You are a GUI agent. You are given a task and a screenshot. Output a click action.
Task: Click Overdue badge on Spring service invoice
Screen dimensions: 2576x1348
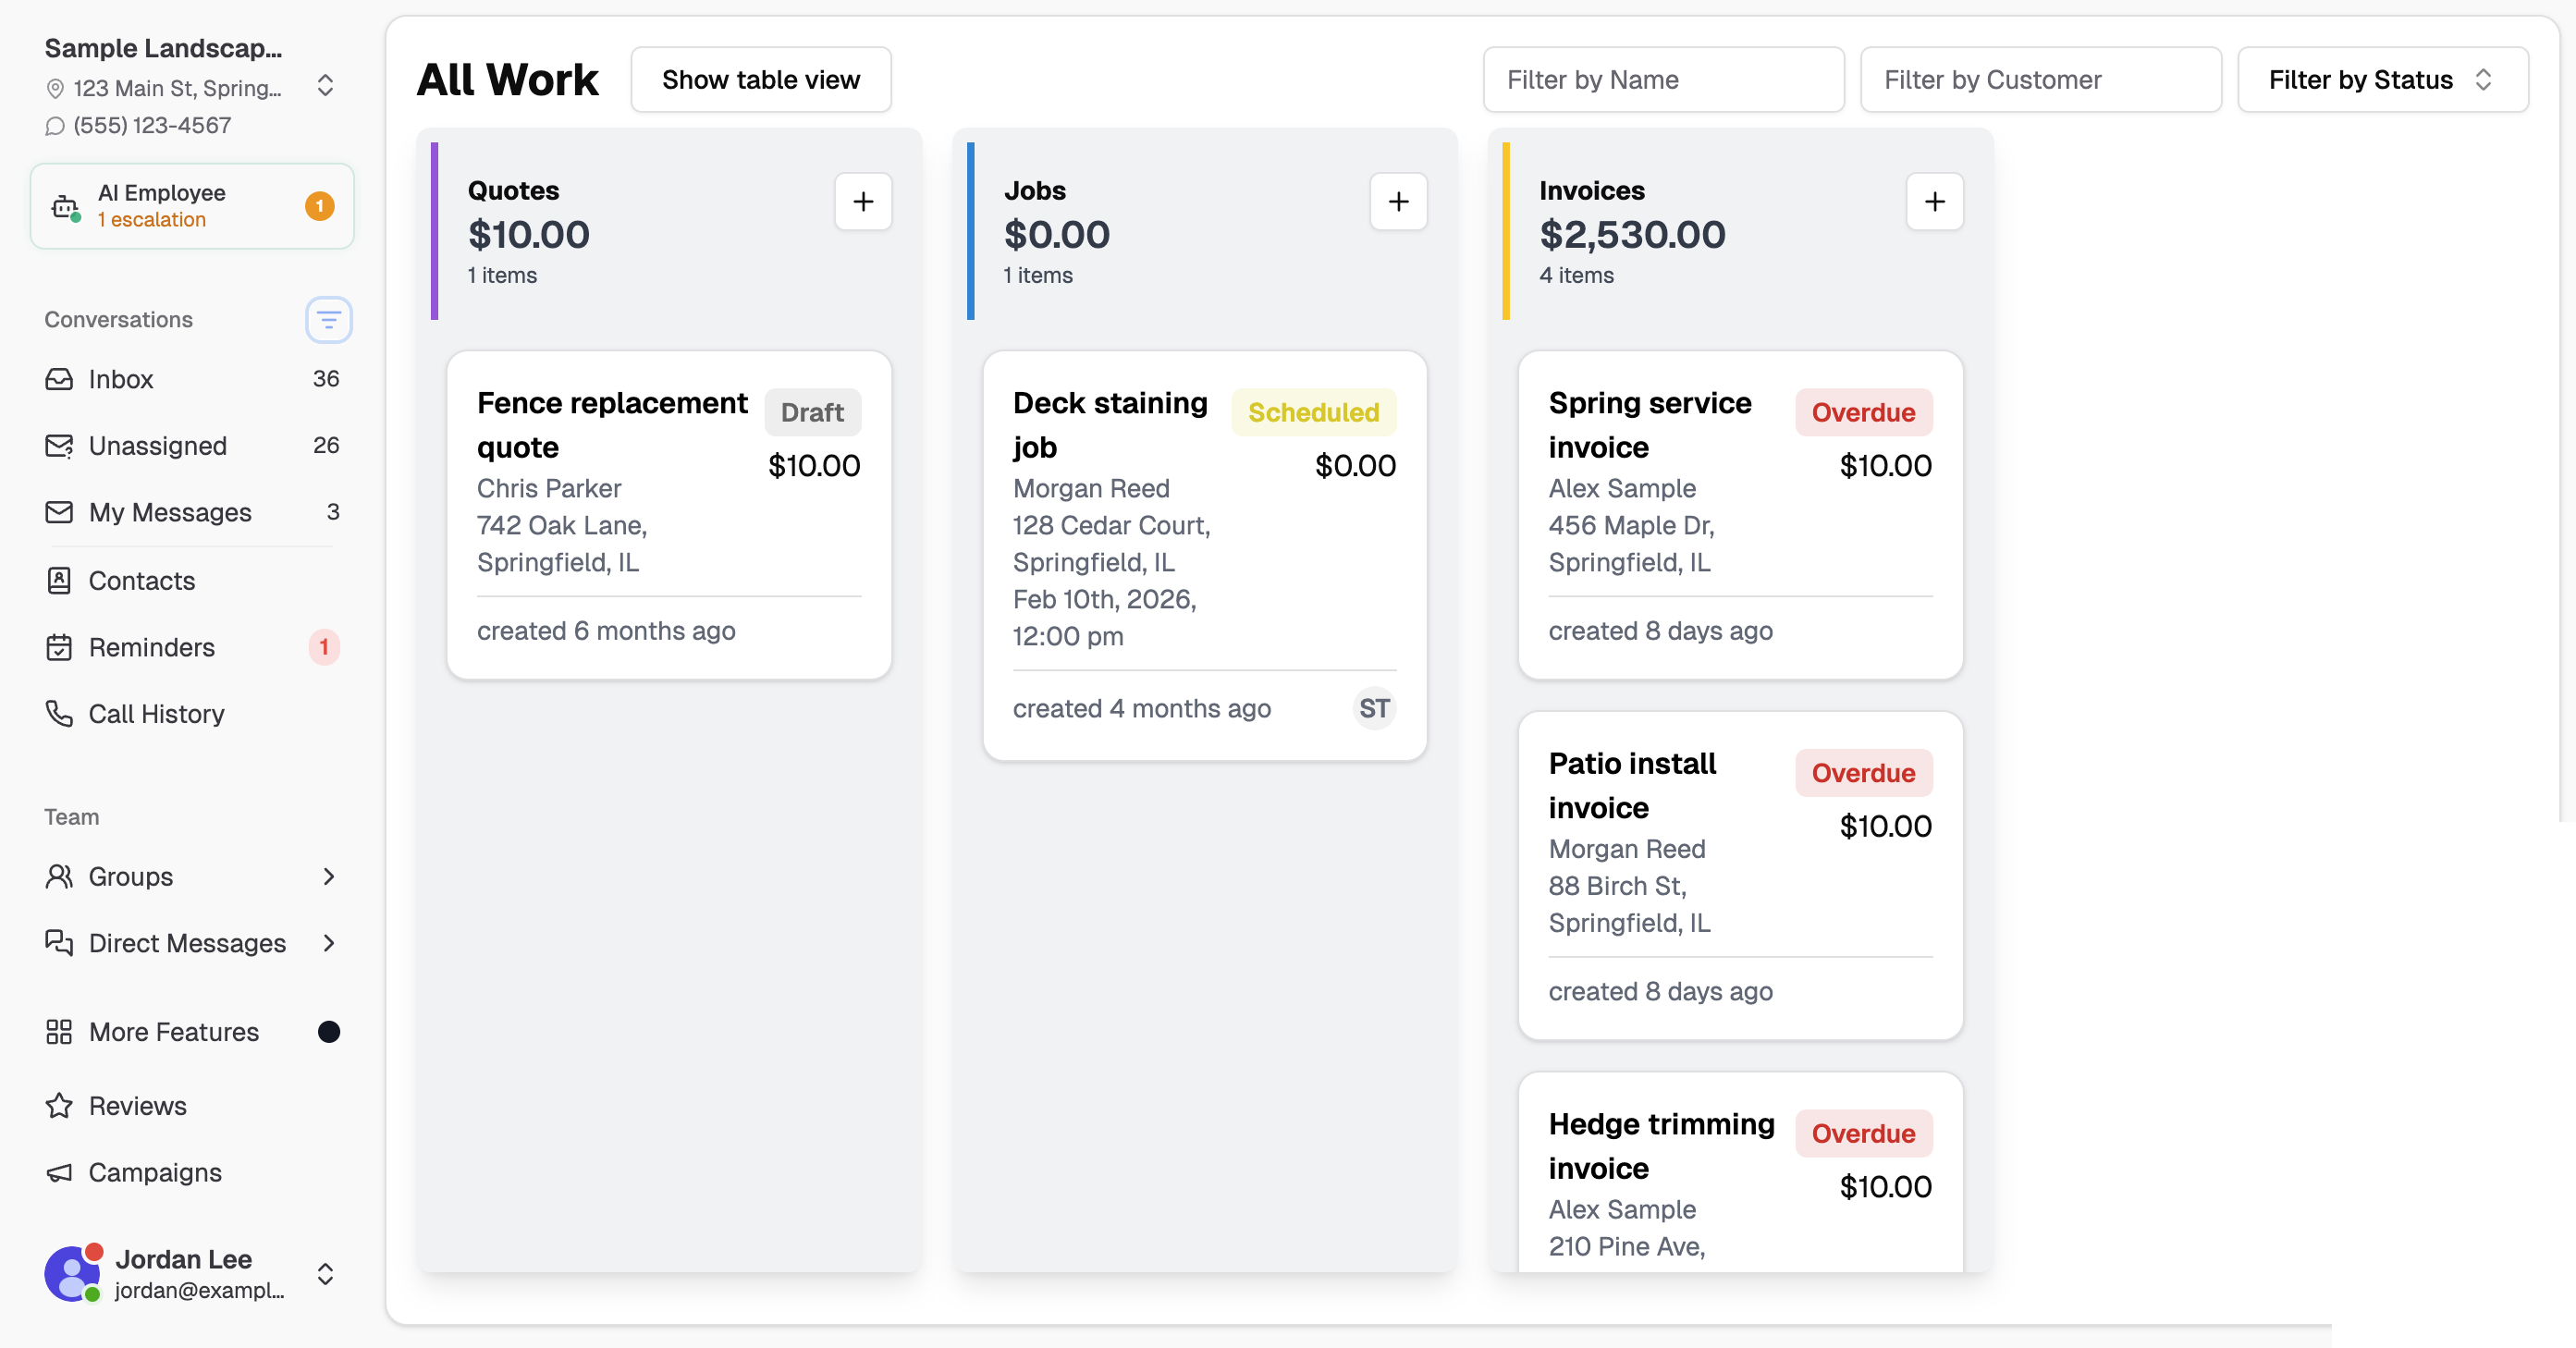[x=1864, y=412]
